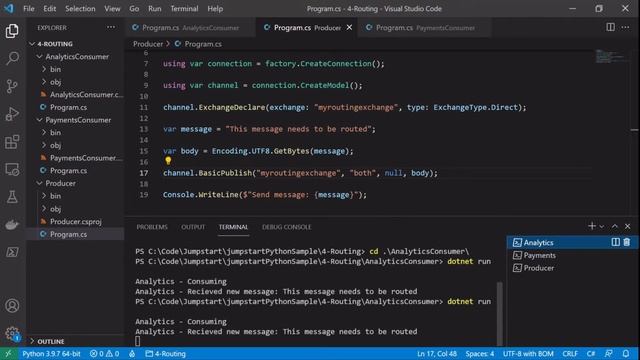Expand the Outline section
Screen dimensions: 640x360
[76, 341]
